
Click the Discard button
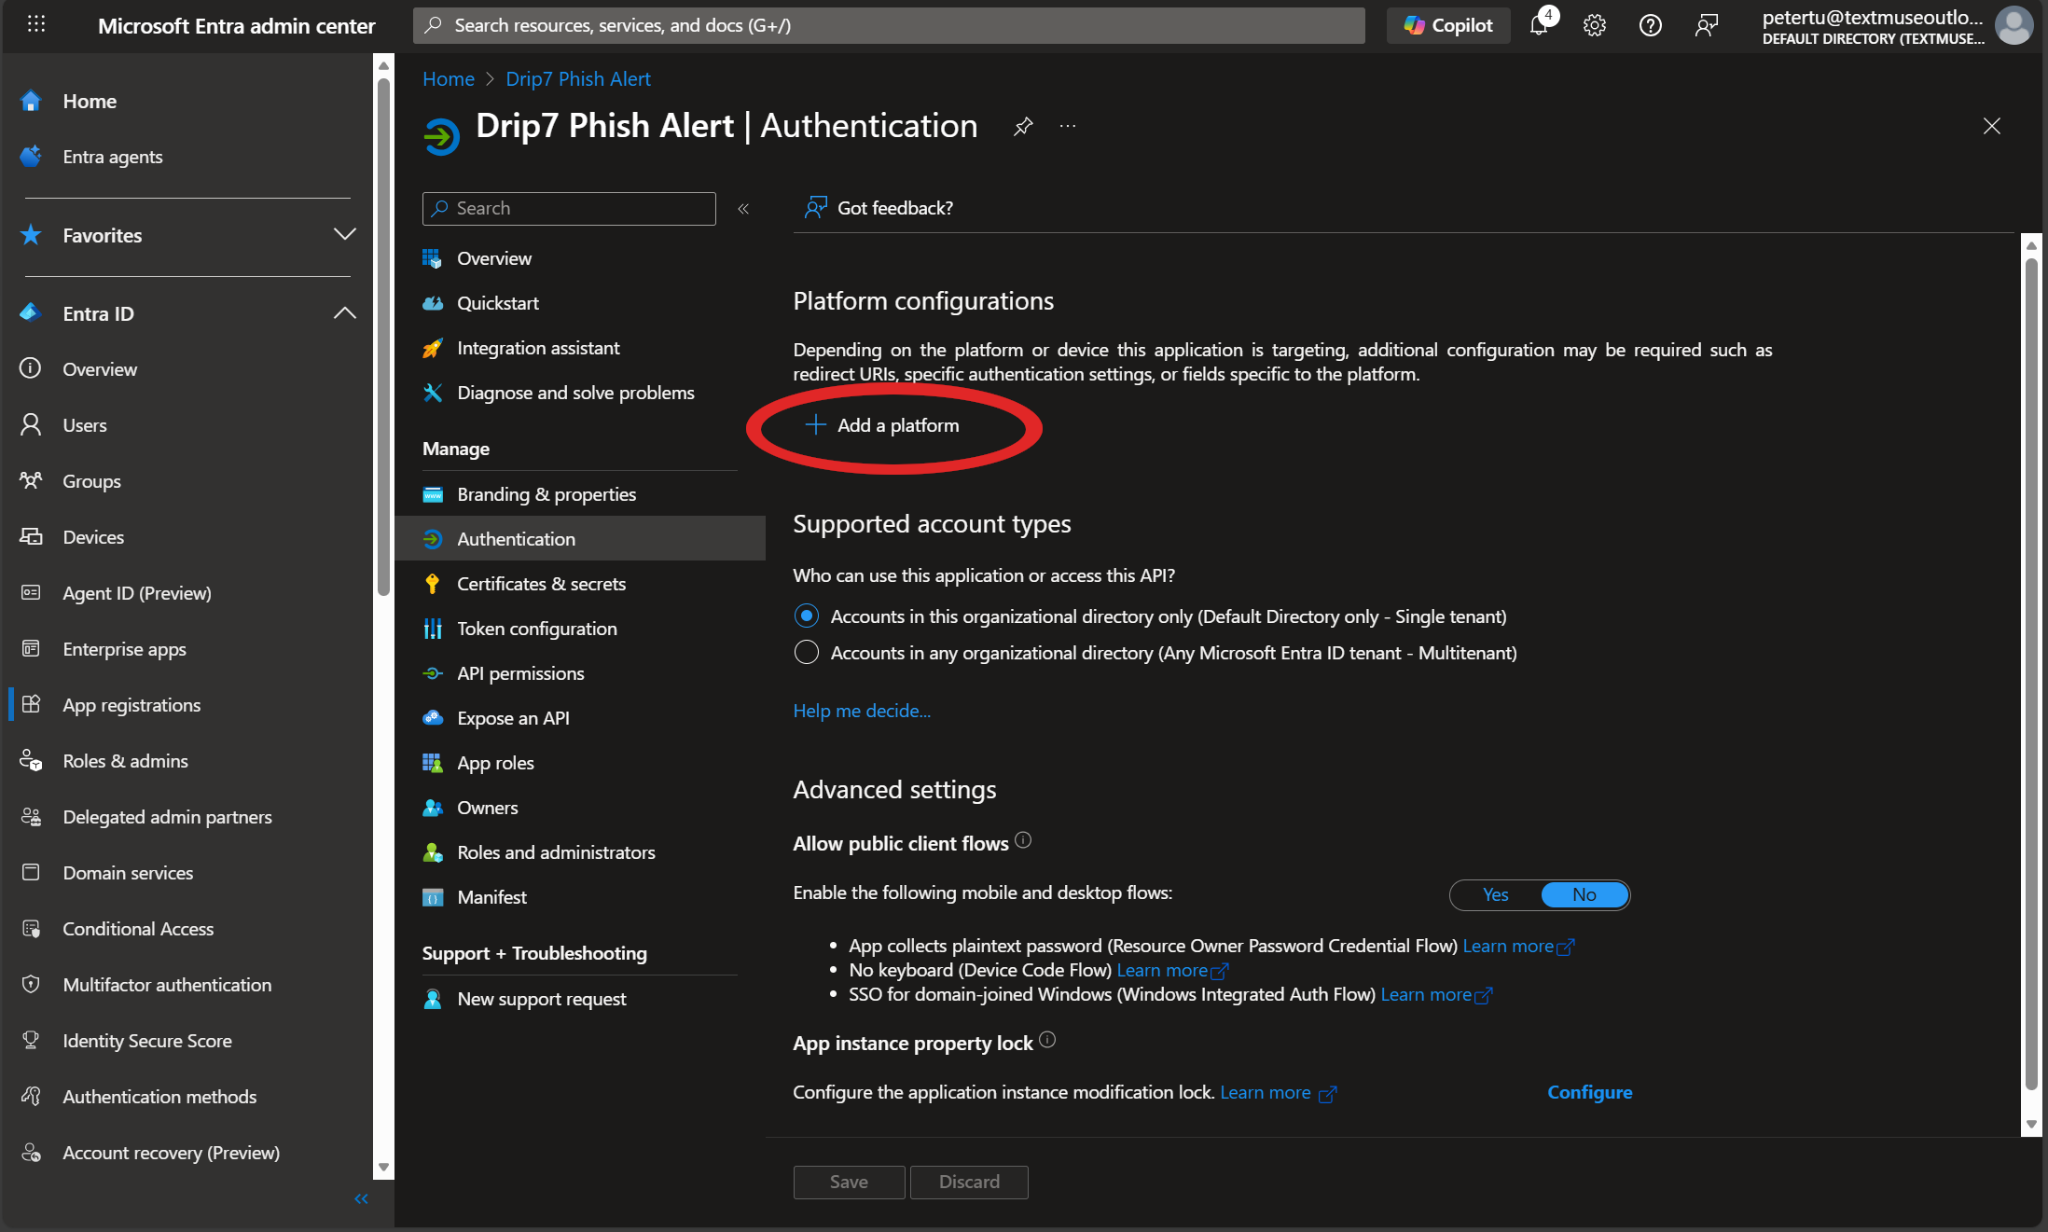969,1182
